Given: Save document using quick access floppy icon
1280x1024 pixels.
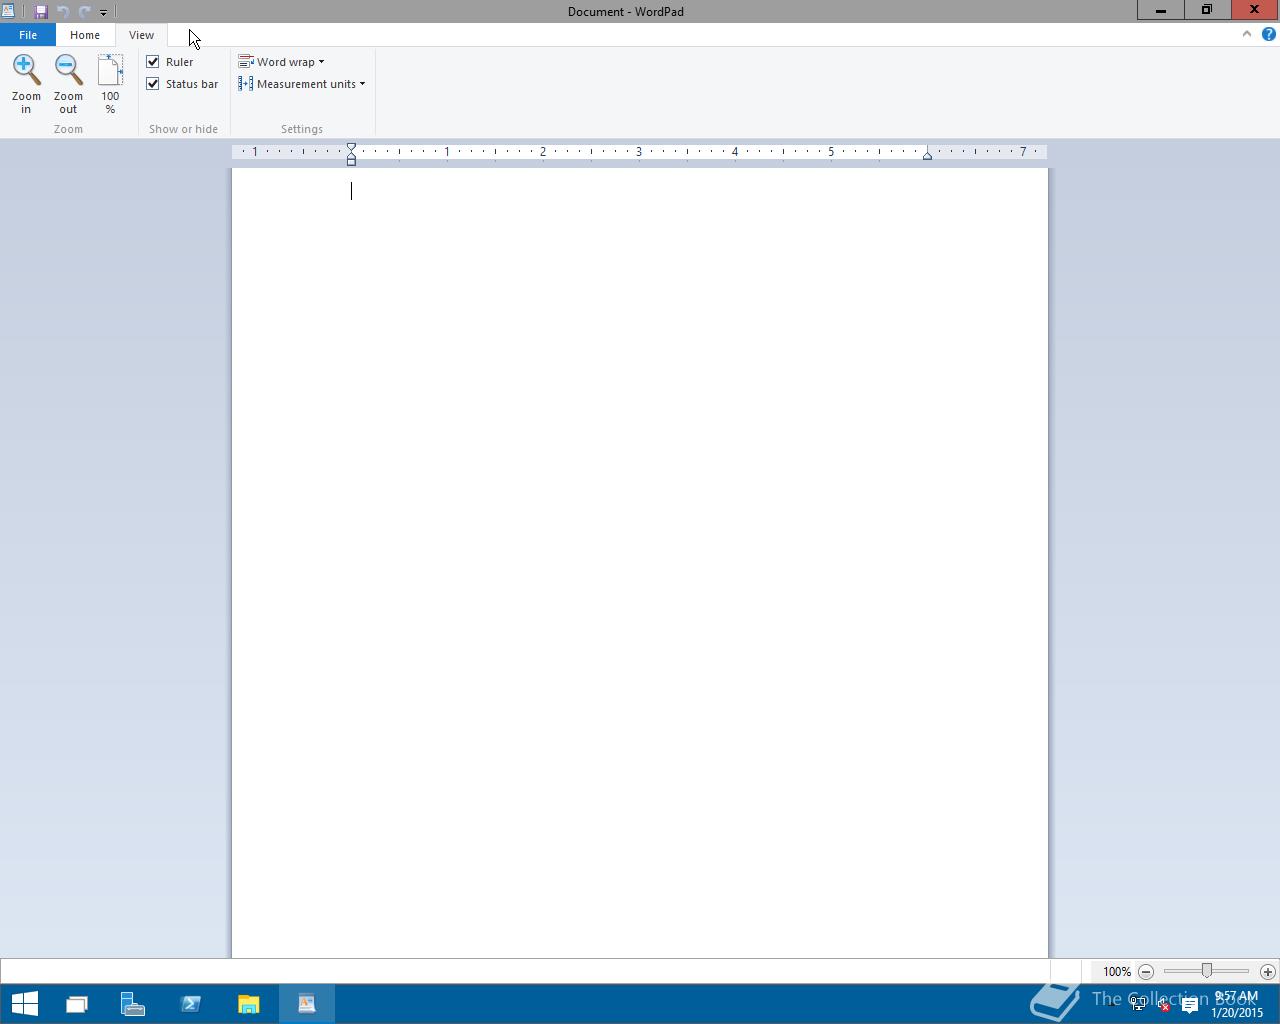Looking at the screenshot, I should tap(41, 12).
